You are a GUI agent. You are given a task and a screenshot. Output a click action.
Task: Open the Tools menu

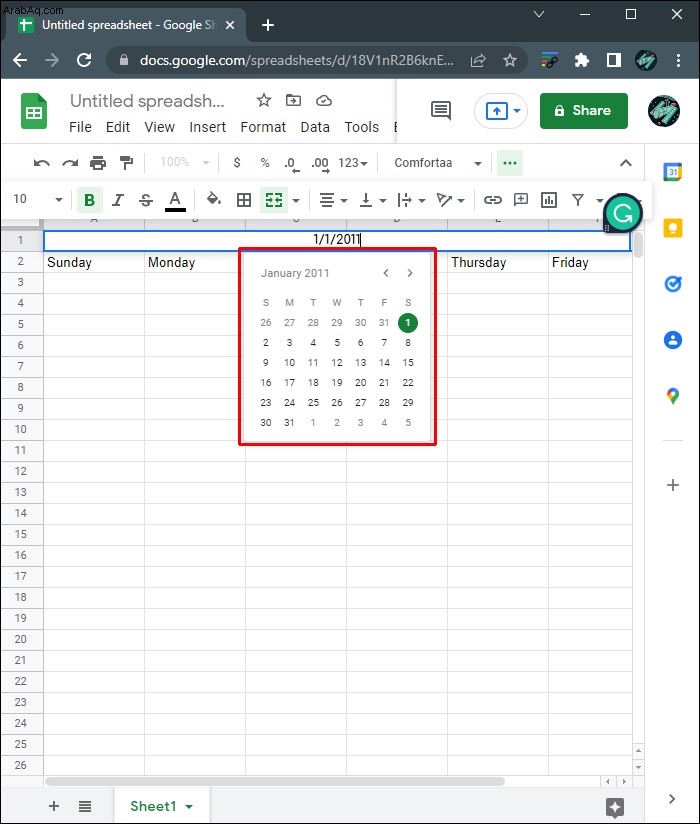coord(362,127)
